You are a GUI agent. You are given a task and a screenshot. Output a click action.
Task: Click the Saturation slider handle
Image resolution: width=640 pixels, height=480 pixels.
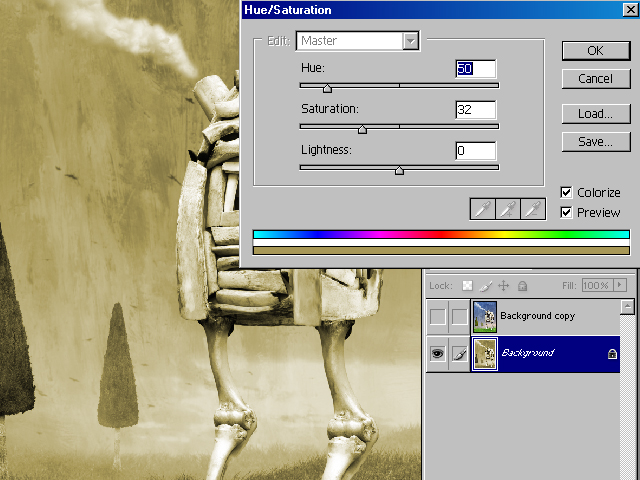[362, 129]
